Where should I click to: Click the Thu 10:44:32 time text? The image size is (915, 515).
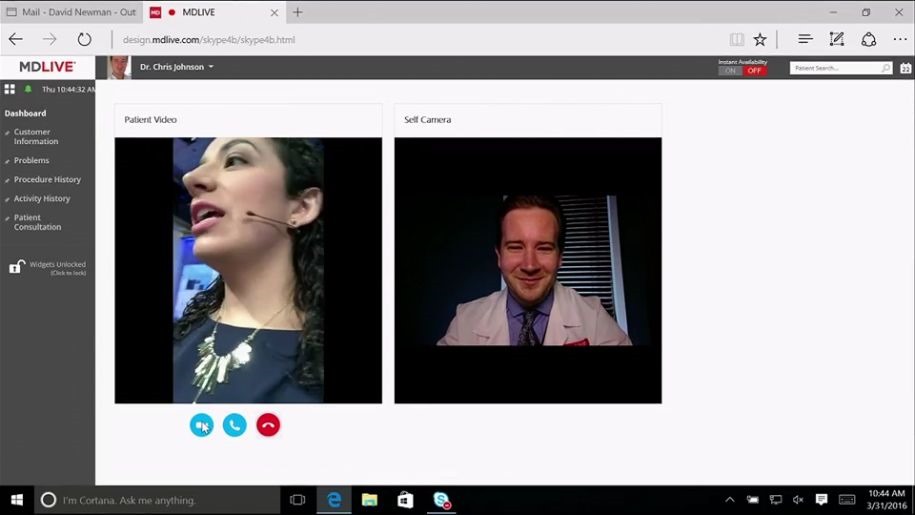click(68, 89)
